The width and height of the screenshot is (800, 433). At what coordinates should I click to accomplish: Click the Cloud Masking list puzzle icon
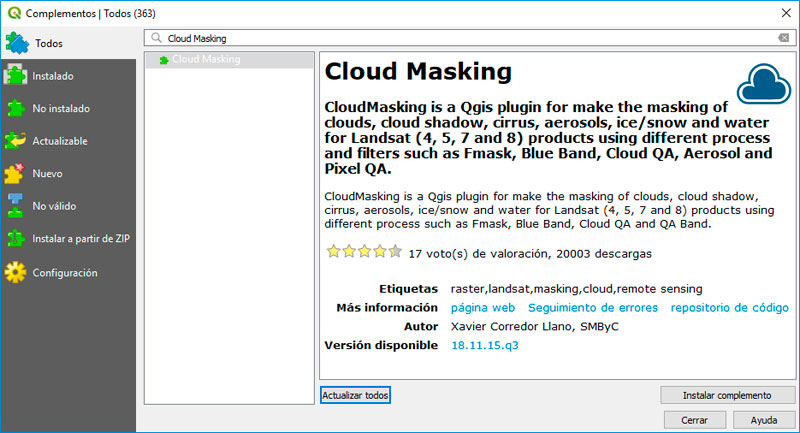164,60
